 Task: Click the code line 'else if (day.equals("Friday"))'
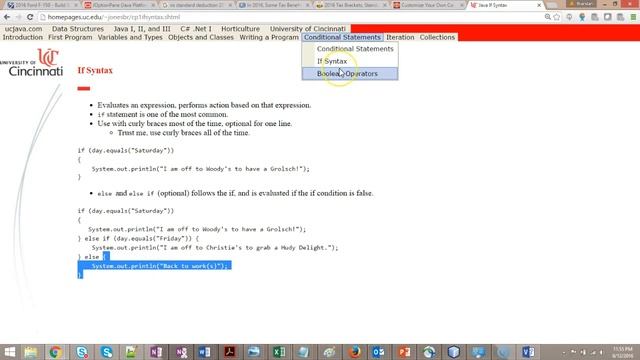[x=138, y=238]
